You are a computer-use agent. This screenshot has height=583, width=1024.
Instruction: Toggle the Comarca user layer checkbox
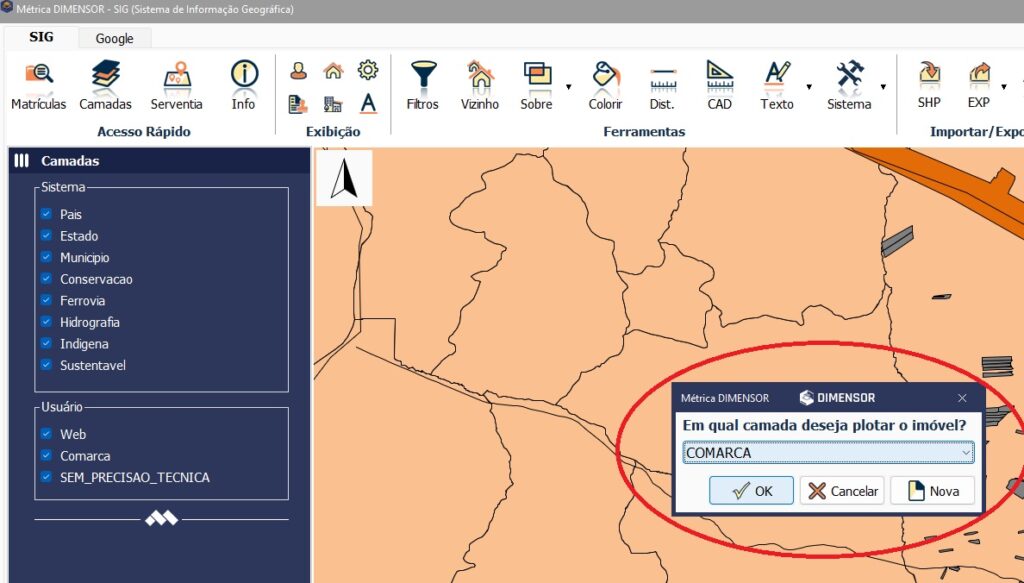(46, 455)
